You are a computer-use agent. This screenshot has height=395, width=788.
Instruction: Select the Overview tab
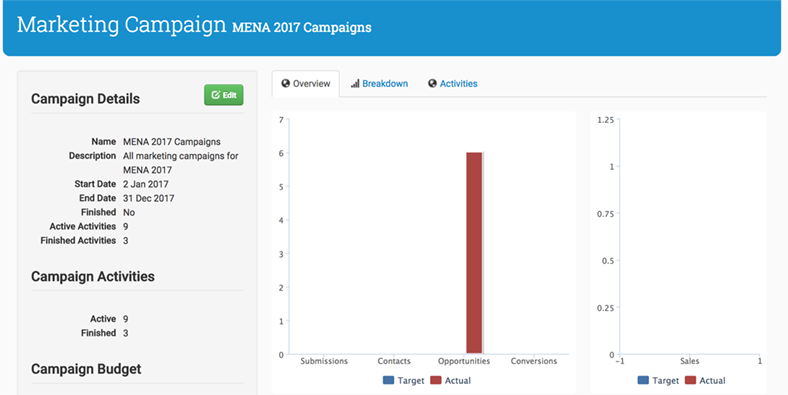coord(306,83)
